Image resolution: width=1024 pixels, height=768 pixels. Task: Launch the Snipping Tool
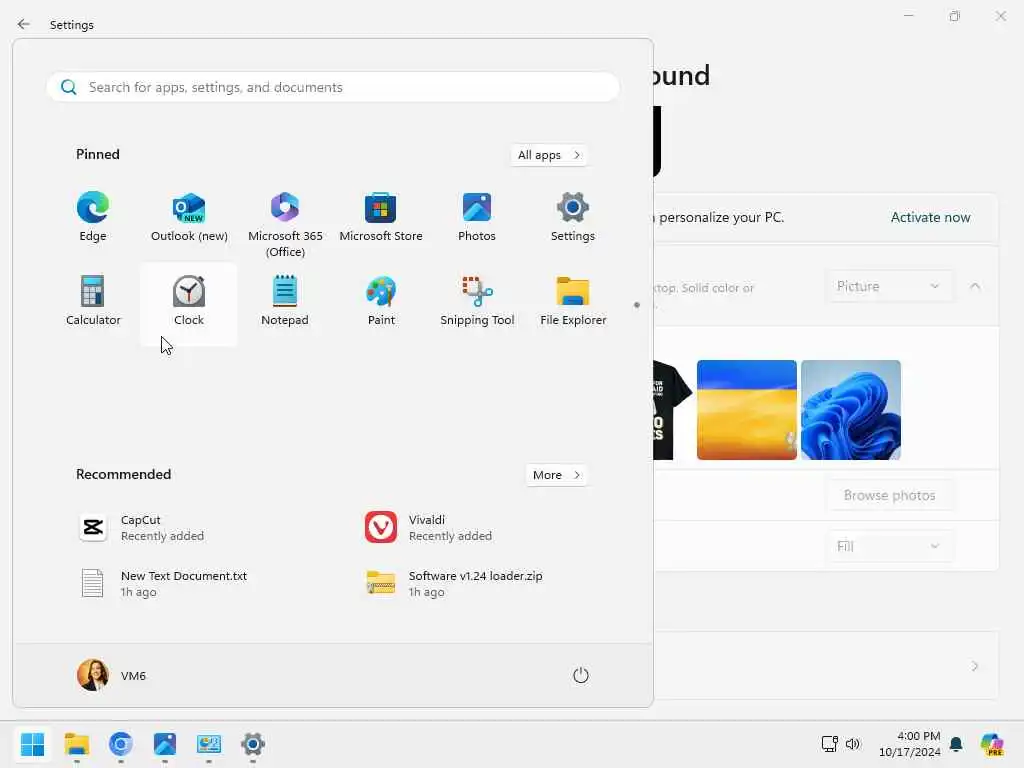coord(477,301)
